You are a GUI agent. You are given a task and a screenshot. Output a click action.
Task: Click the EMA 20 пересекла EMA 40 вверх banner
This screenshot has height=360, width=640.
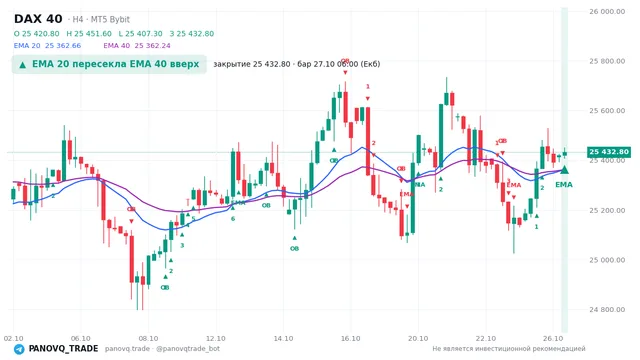pos(109,64)
